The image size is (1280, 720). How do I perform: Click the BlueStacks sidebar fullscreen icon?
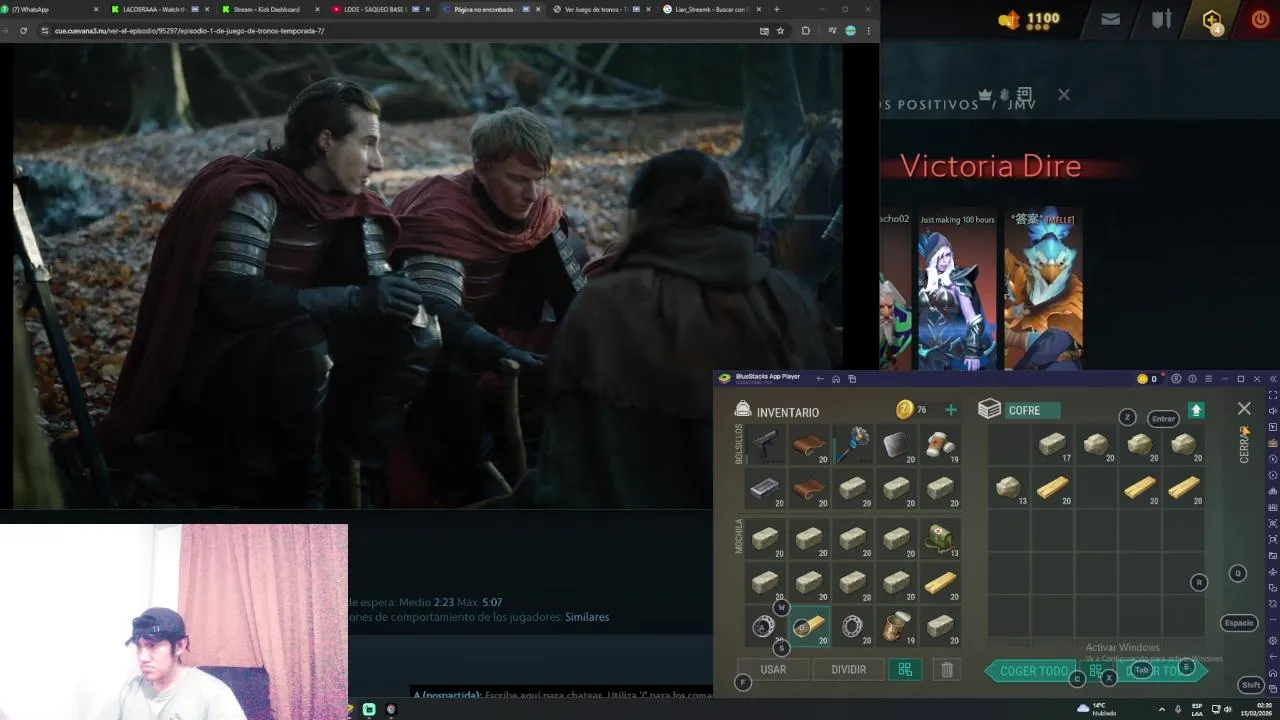[x=1272, y=395]
